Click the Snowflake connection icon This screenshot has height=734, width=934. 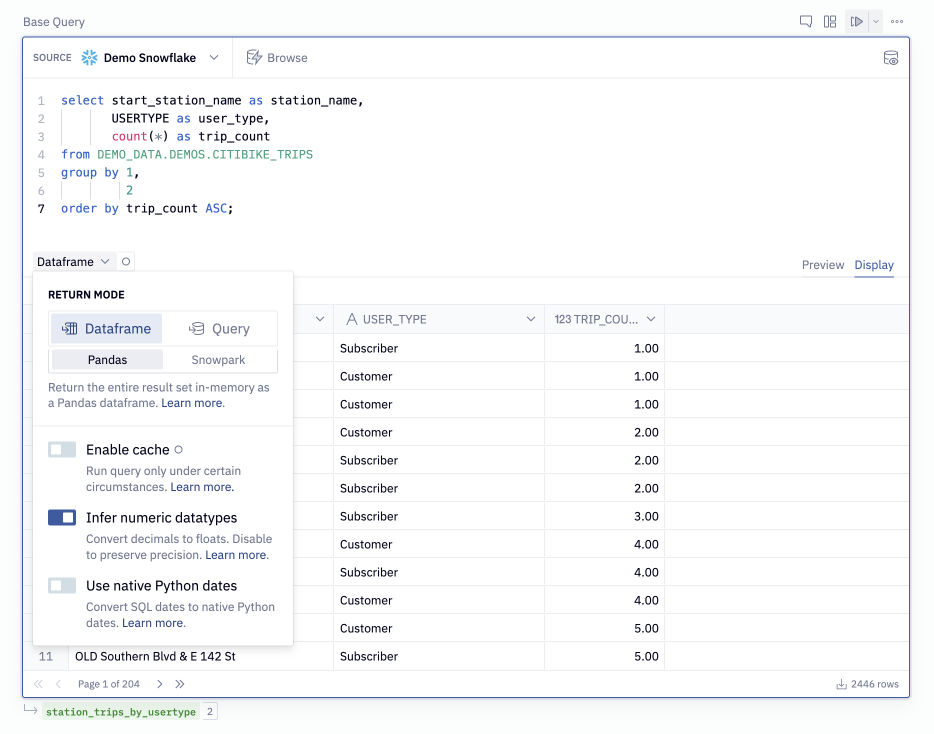pos(89,58)
